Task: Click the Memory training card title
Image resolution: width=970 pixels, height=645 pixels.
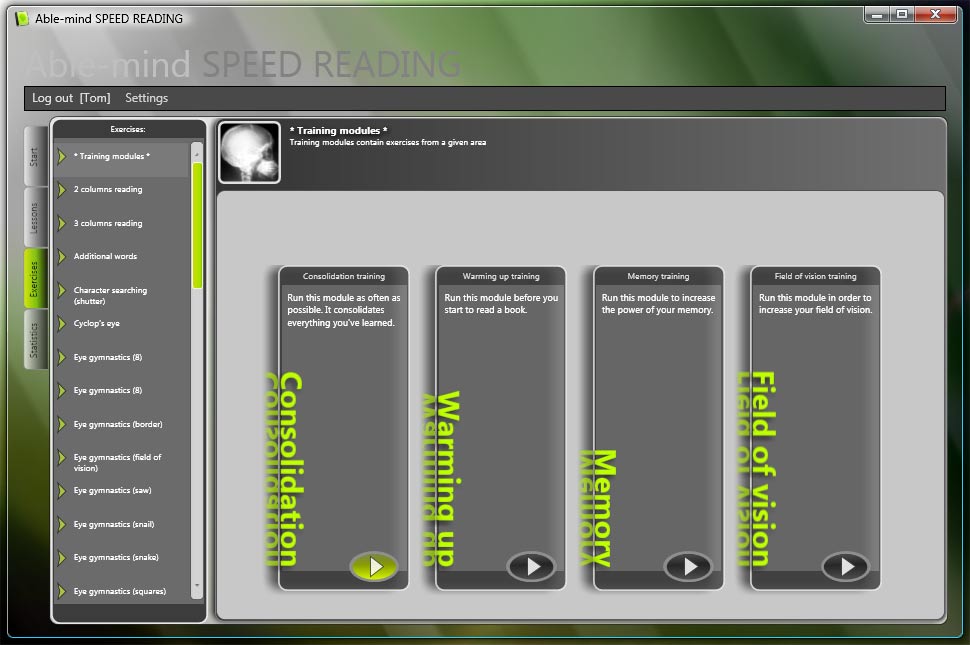Action: [658, 276]
